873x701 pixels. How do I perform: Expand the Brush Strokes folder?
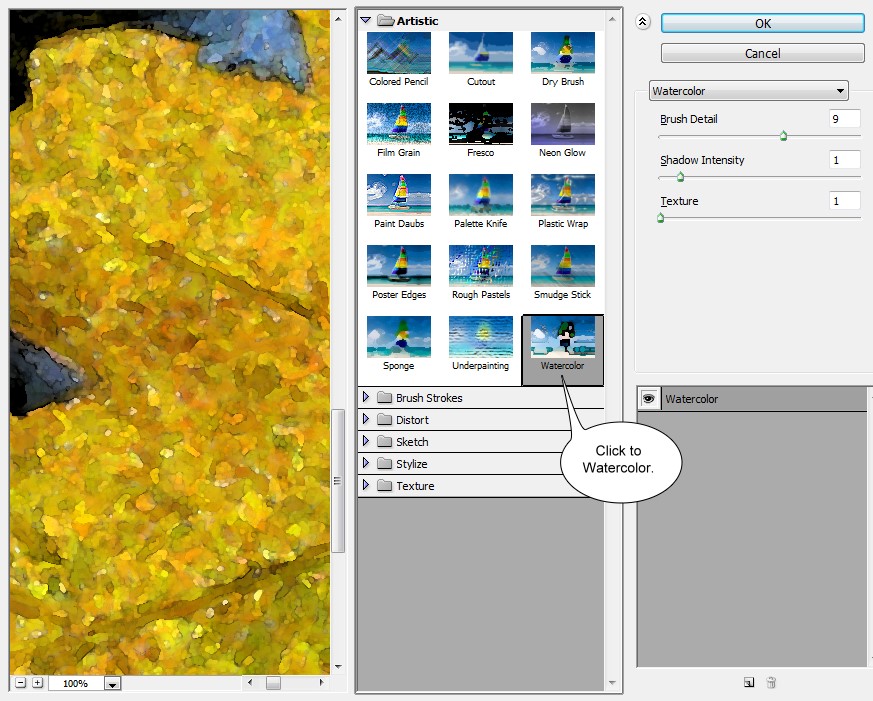(x=366, y=398)
